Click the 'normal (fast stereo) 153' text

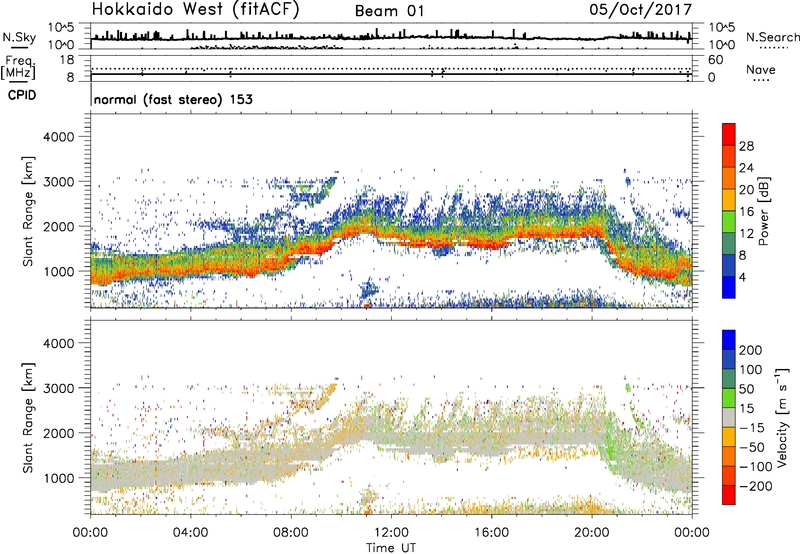(x=173, y=99)
